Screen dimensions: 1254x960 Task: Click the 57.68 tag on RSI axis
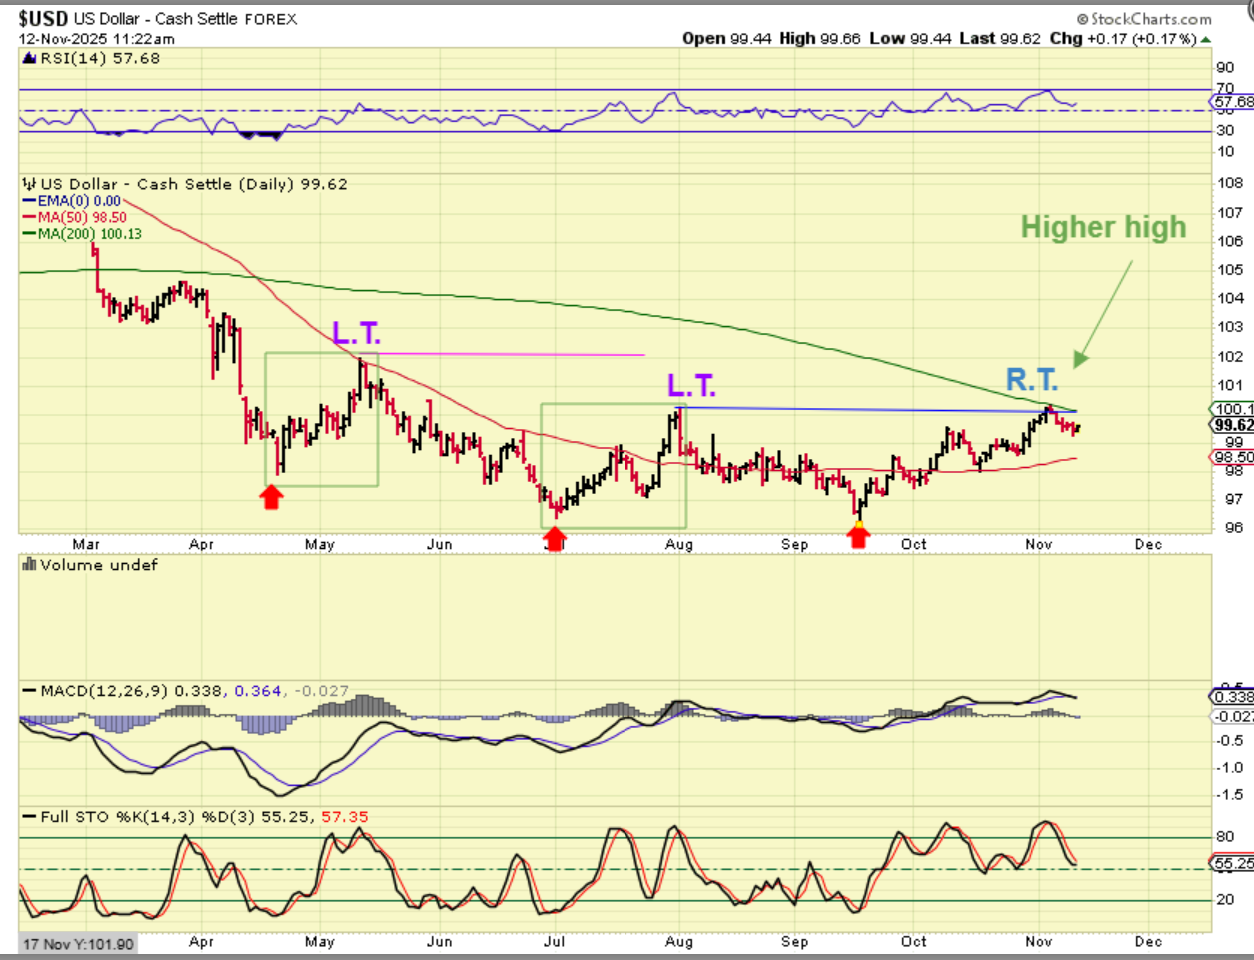click(x=1233, y=102)
